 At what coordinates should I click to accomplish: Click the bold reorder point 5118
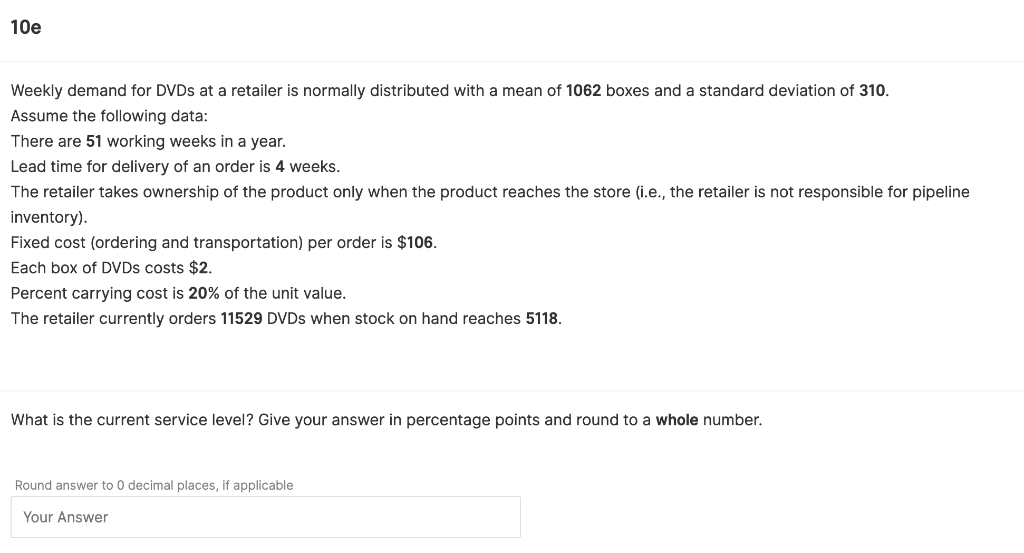pyautogui.click(x=541, y=319)
